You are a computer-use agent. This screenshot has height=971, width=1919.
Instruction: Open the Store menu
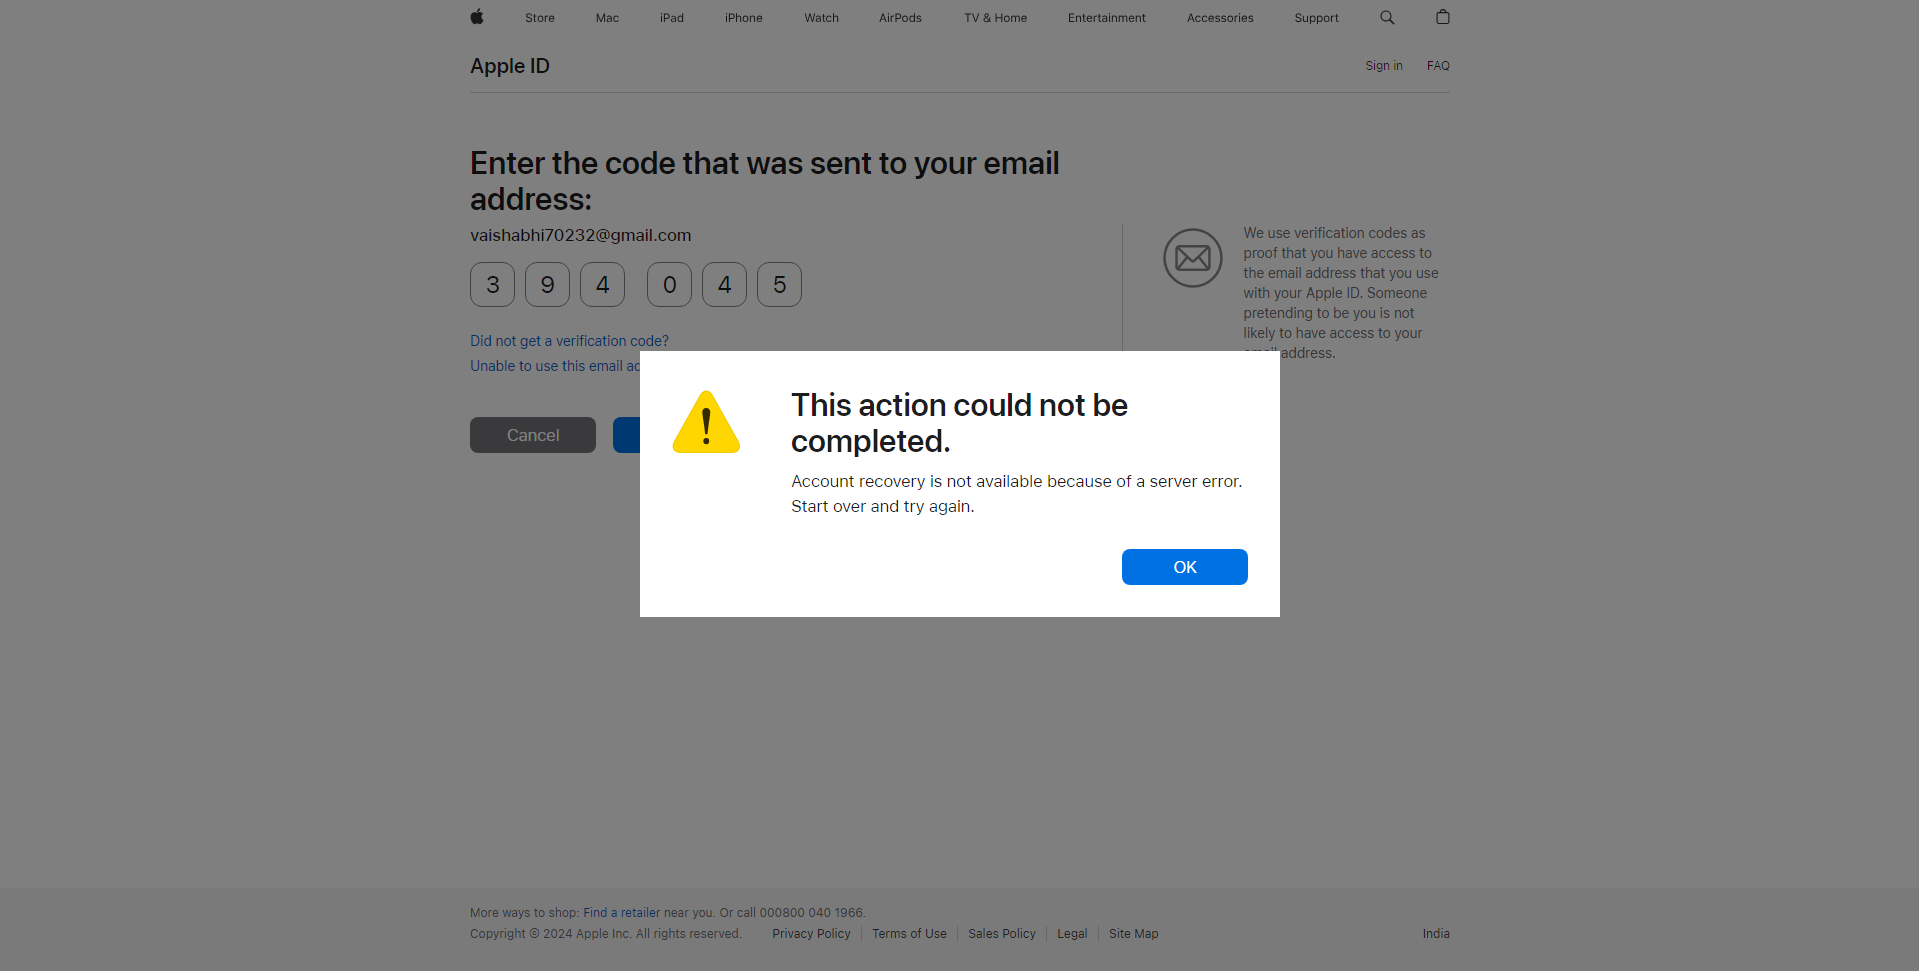[540, 18]
